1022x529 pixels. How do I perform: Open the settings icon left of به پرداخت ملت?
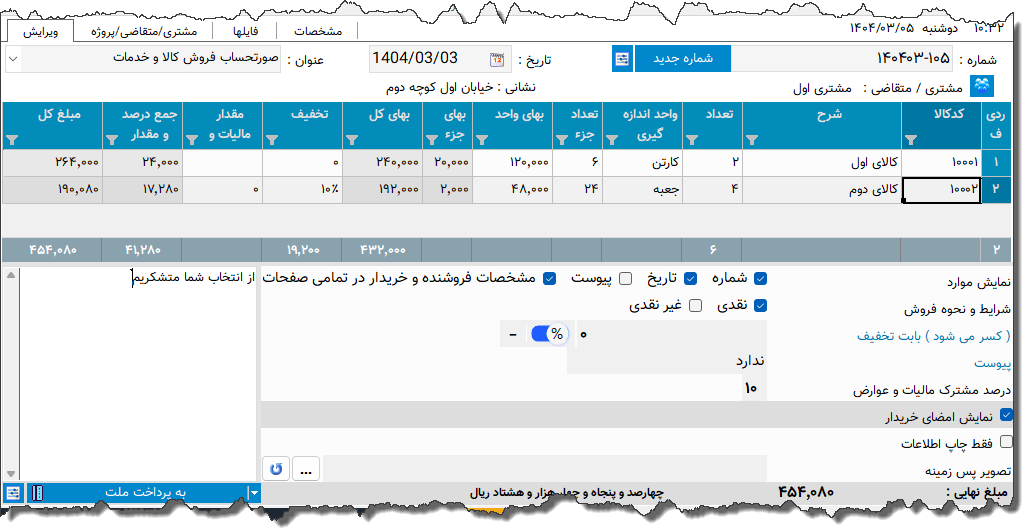13,493
